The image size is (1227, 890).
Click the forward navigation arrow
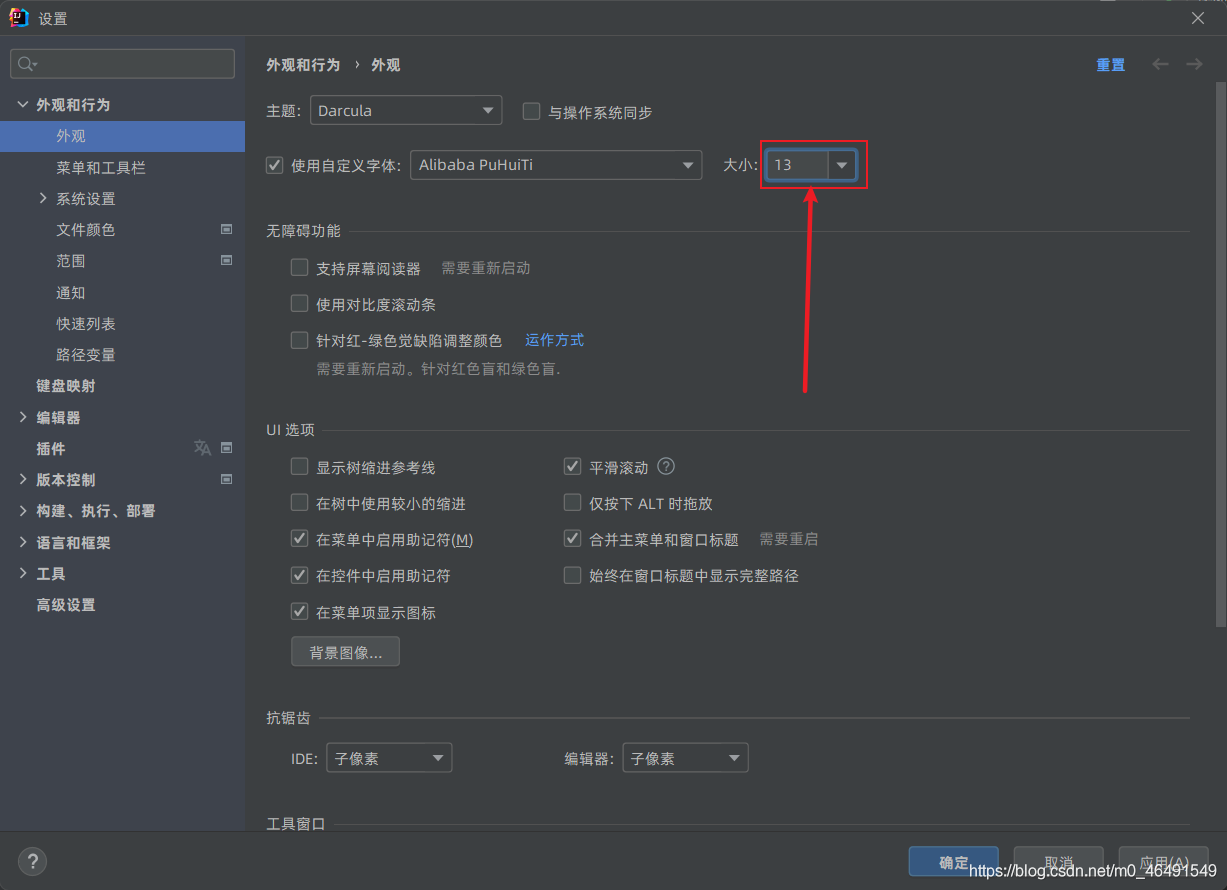pyautogui.click(x=1194, y=64)
